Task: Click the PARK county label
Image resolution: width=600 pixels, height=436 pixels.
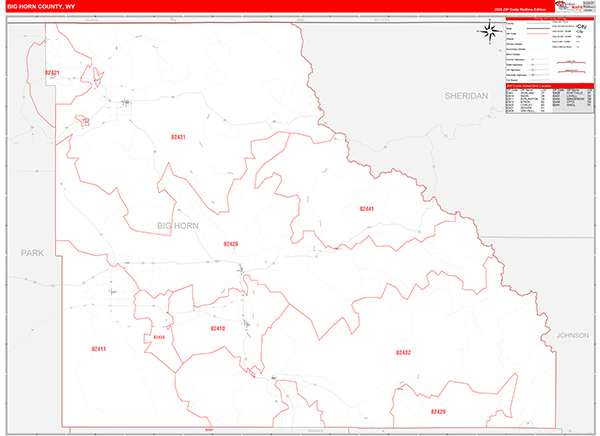Action: pos(32,253)
